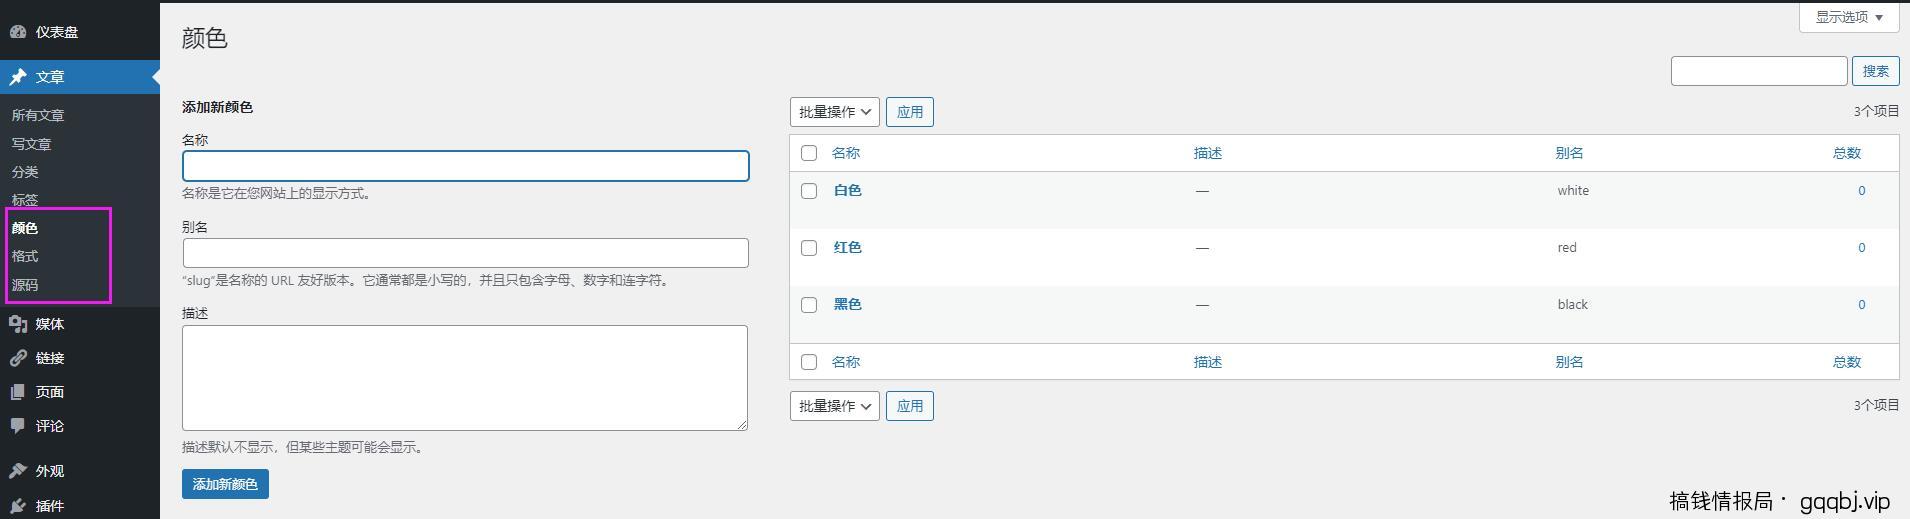Click the 评论 comment bubble icon
The width and height of the screenshot is (1910, 519).
[18, 426]
